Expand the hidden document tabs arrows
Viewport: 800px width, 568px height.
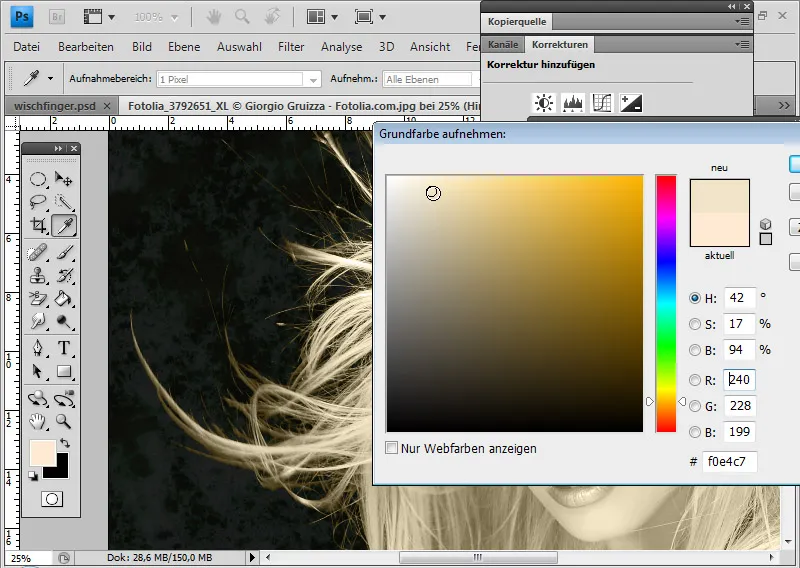784,106
